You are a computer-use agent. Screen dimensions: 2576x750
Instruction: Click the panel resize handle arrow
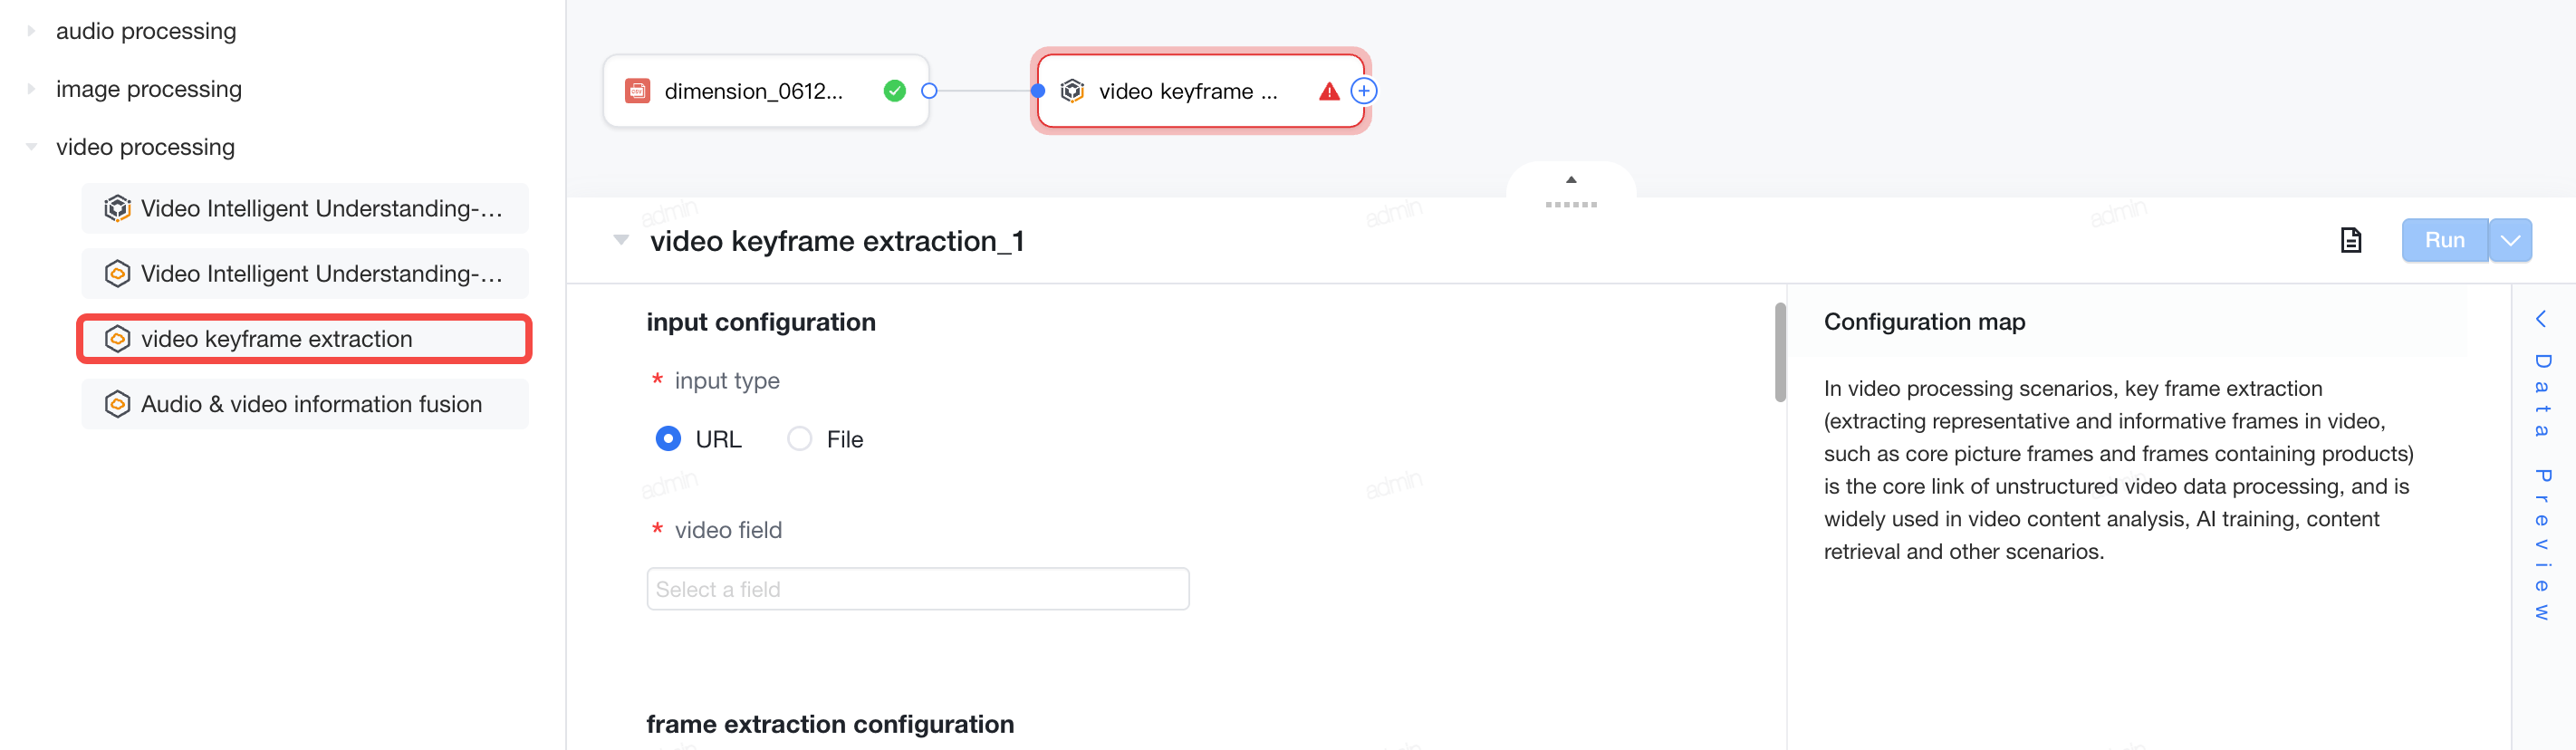point(1571,180)
